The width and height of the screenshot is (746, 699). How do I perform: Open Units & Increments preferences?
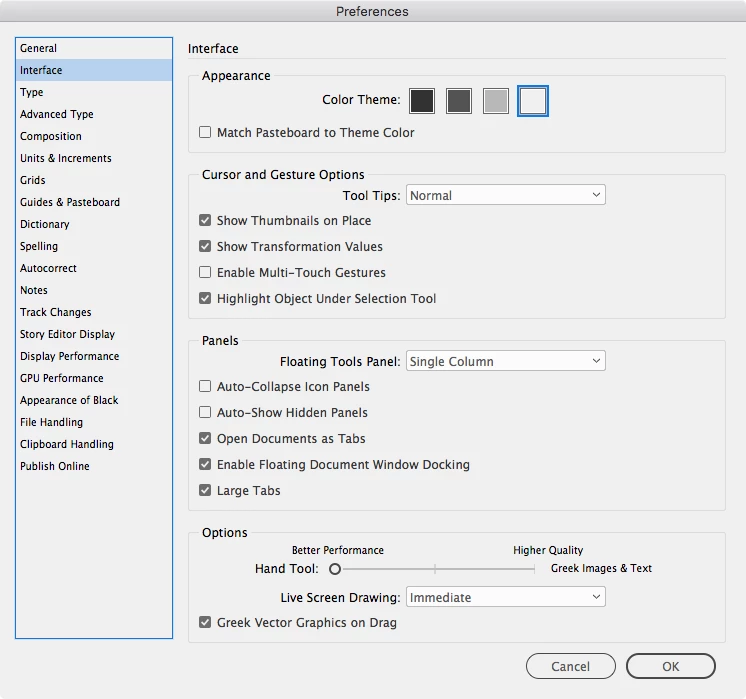94,158
